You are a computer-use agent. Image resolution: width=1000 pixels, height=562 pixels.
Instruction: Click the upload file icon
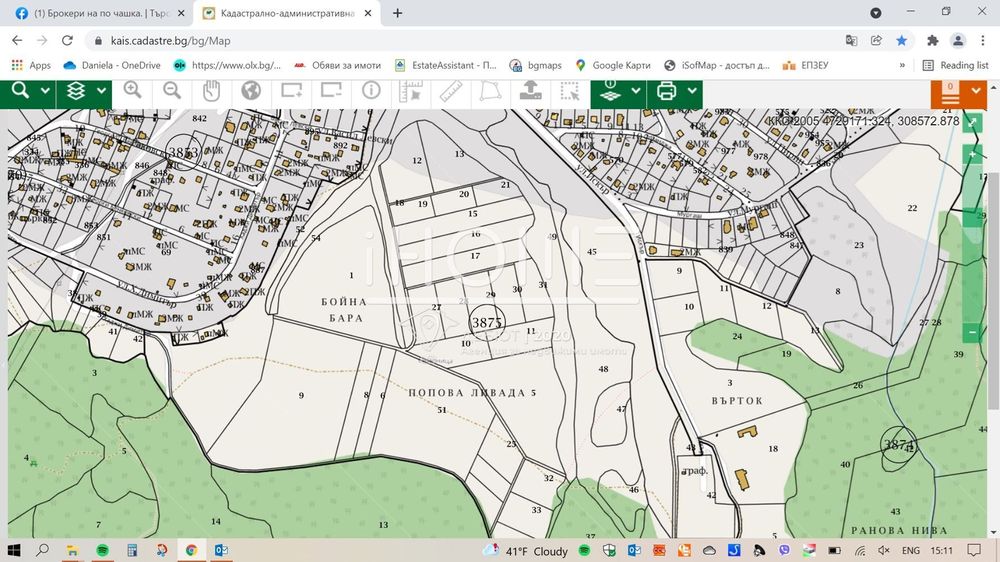(x=529, y=91)
